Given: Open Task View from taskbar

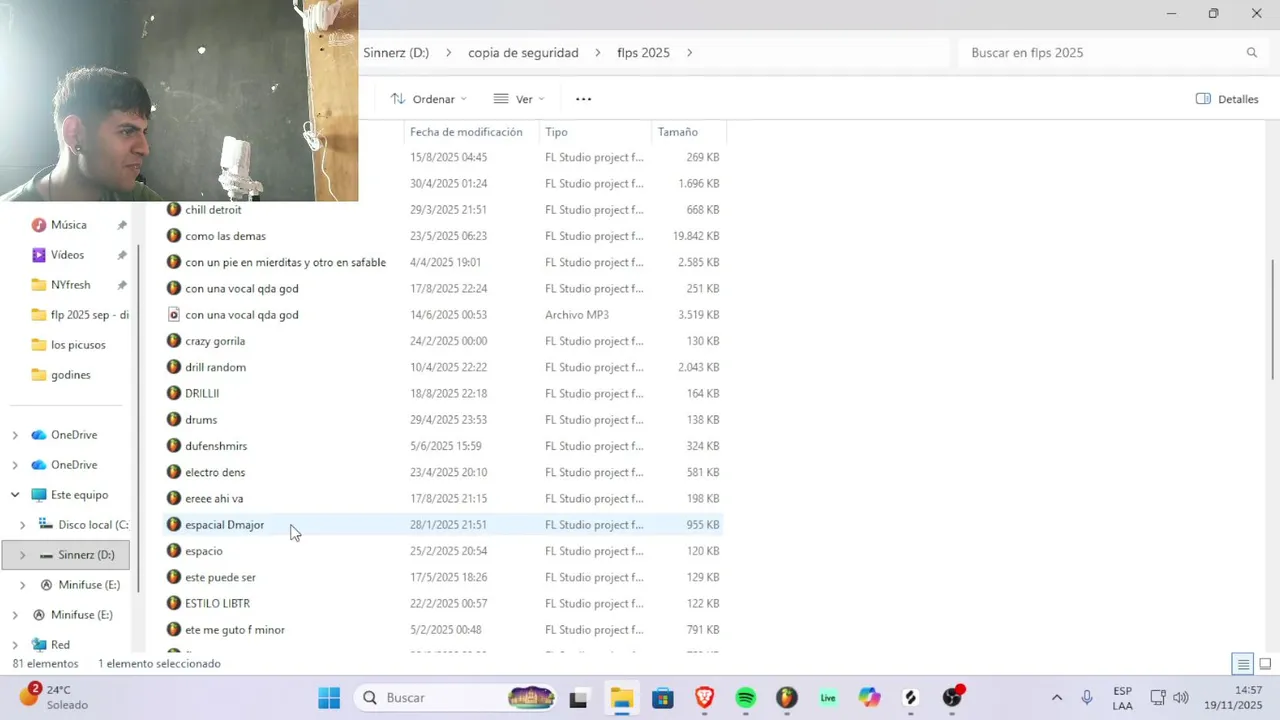Looking at the screenshot, I should (x=578, y=698).
